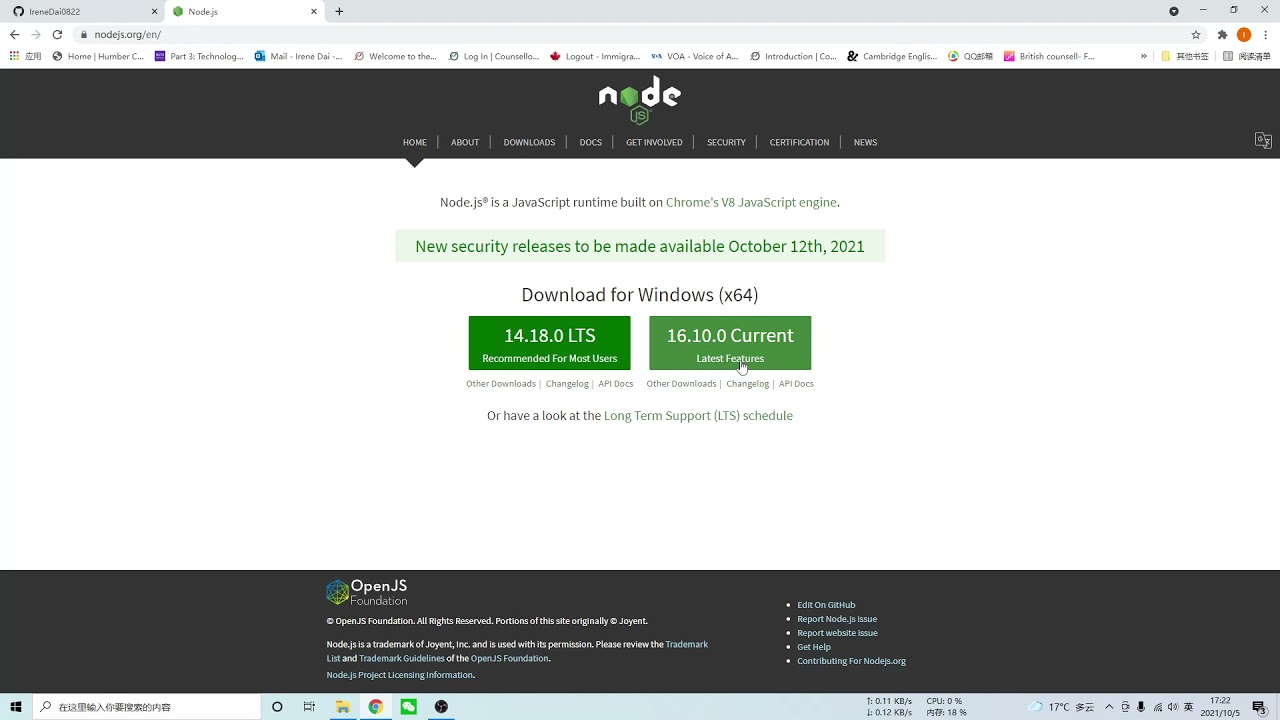Open the Trademark List link in the footer
The width and height of the screenshot is (1280, 720).
[x=517, y=651]
